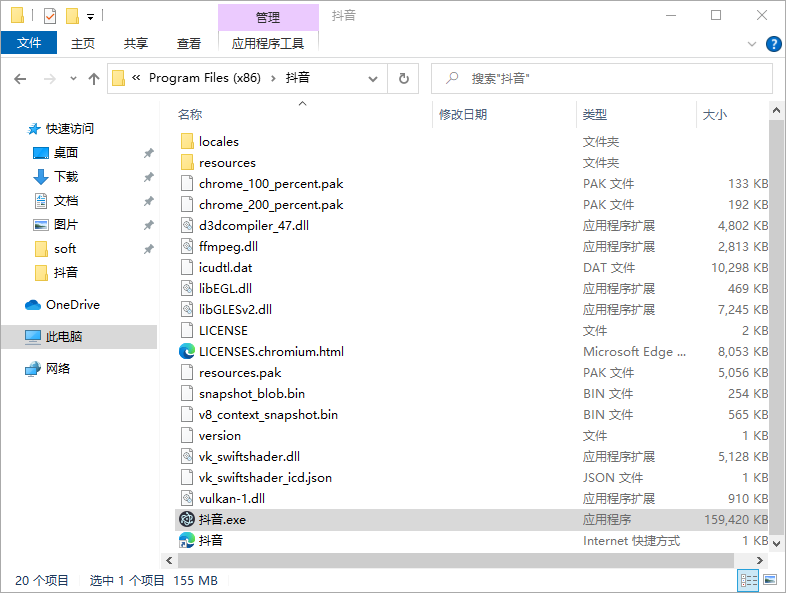Select the chrome_100_percent.pak file icon
This screenshot has height=593, width=786.
click(187, 183)
